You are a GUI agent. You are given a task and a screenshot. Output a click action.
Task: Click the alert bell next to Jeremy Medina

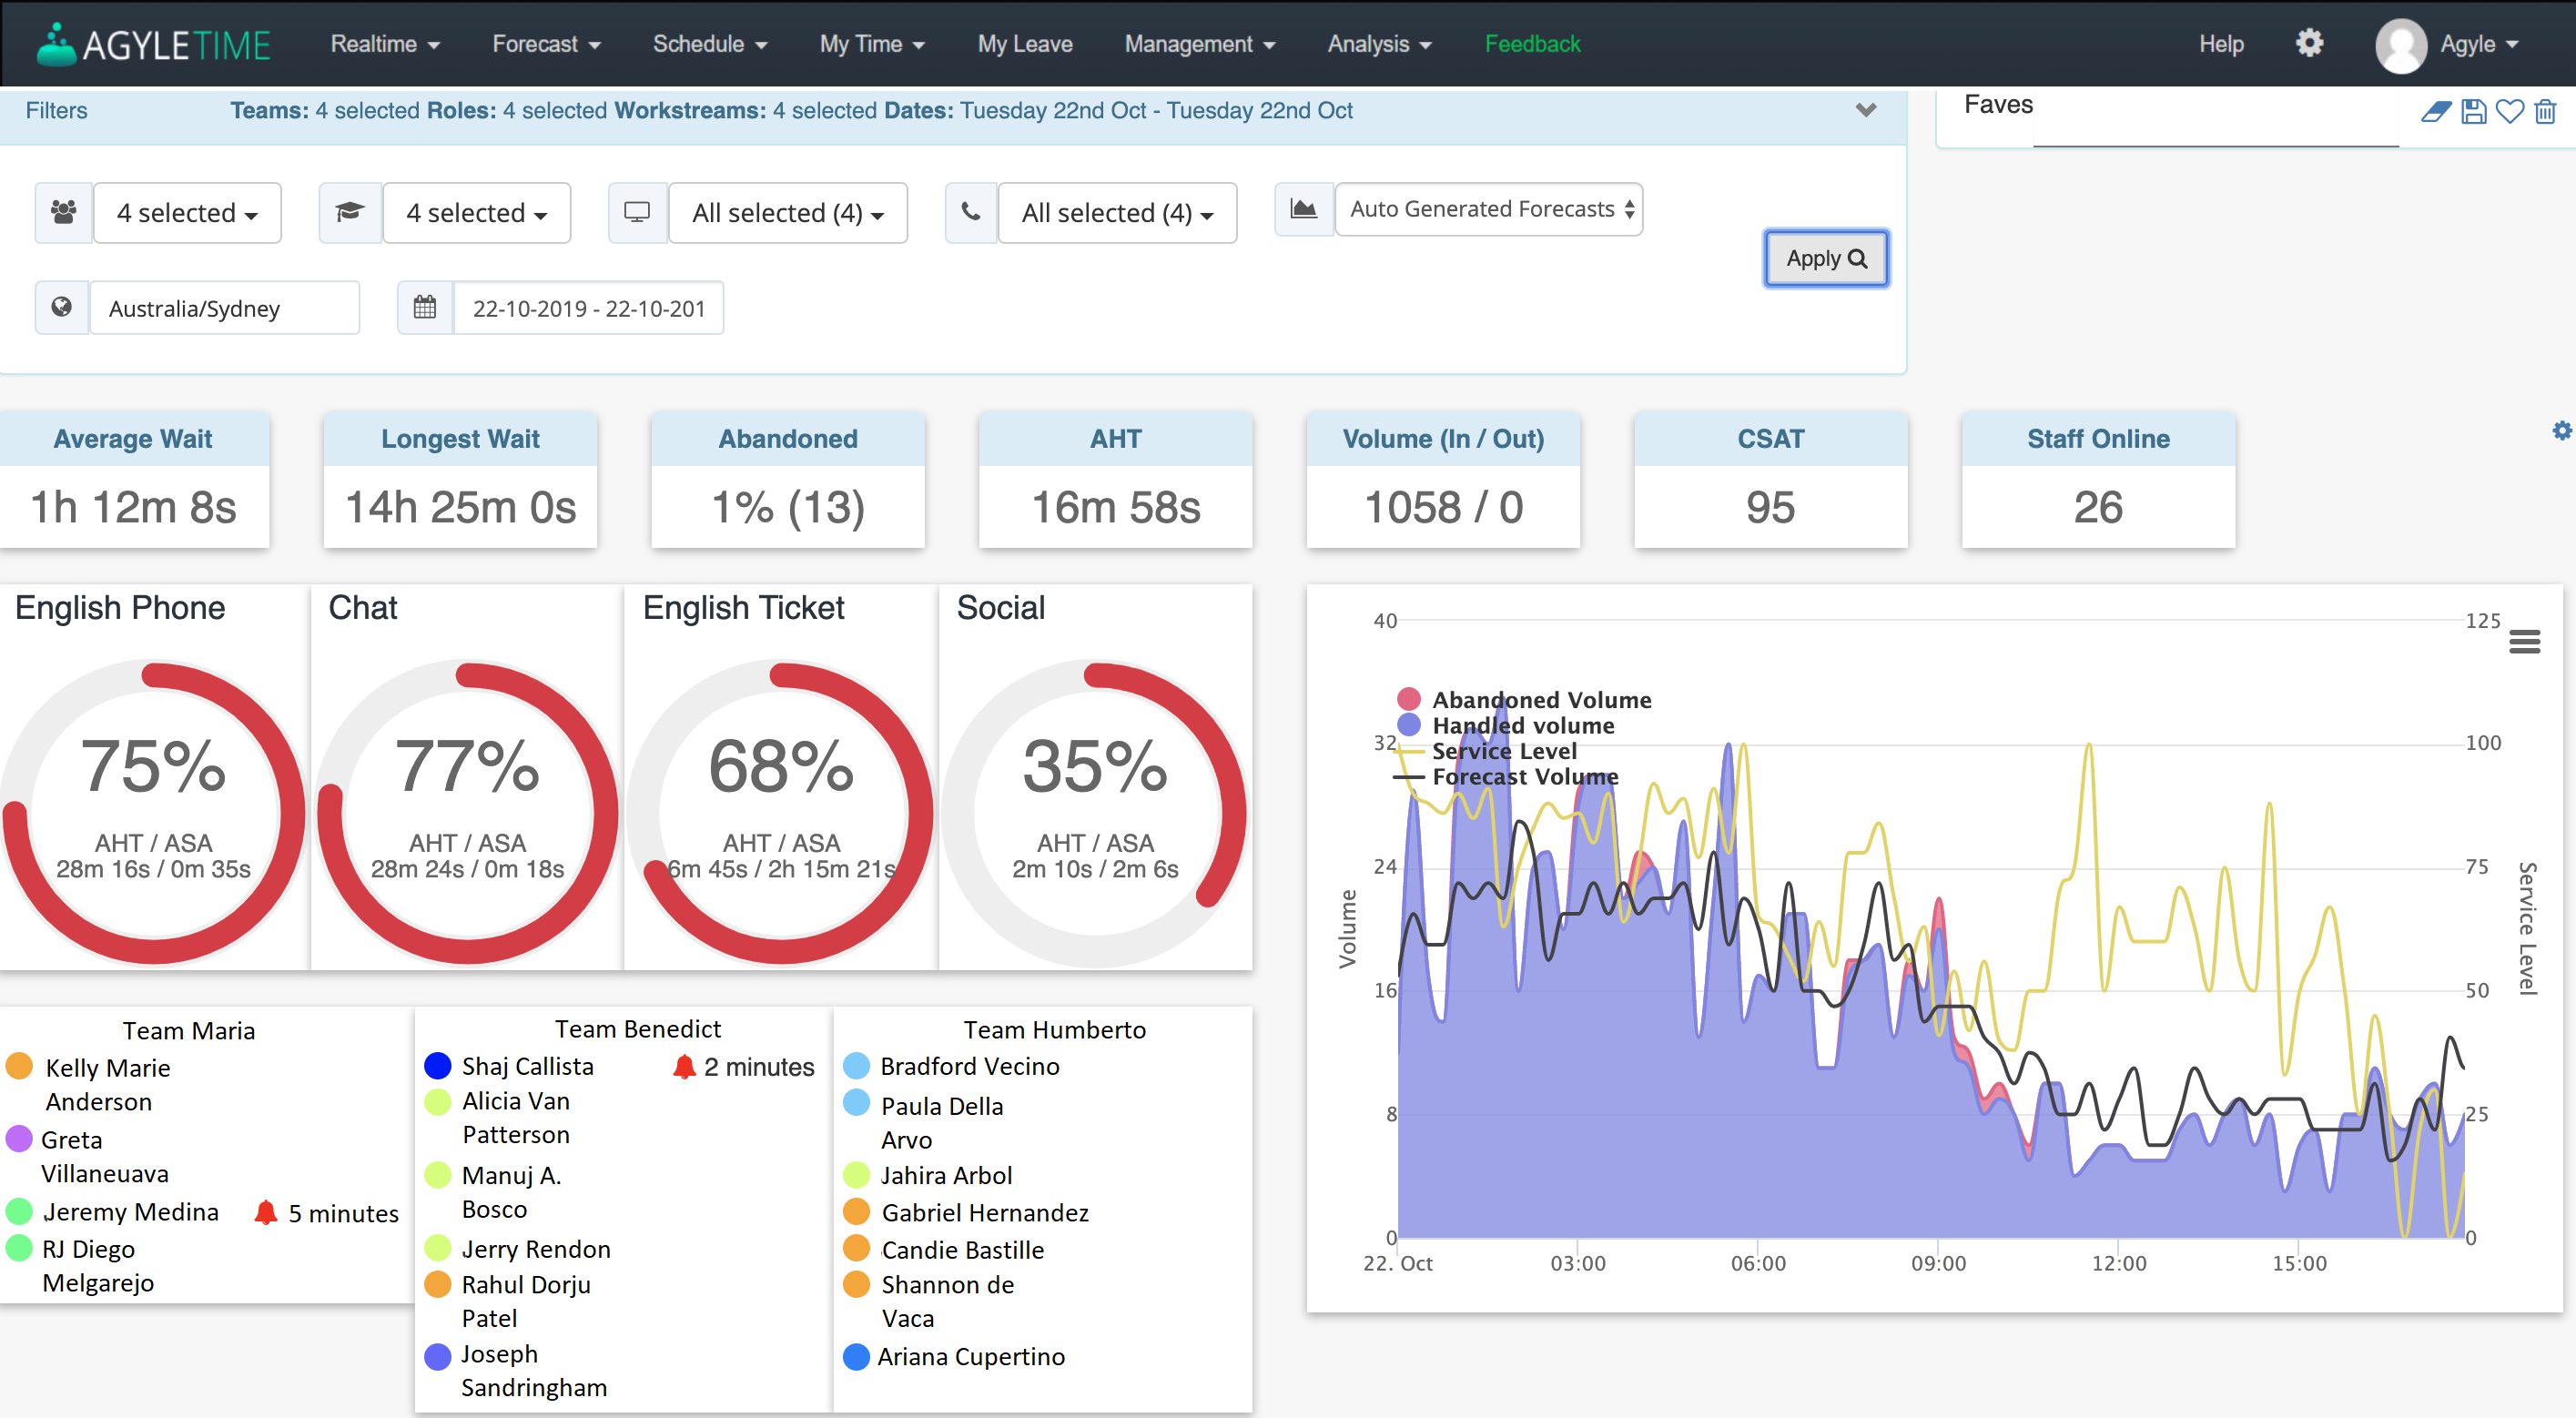[266, 1211]
